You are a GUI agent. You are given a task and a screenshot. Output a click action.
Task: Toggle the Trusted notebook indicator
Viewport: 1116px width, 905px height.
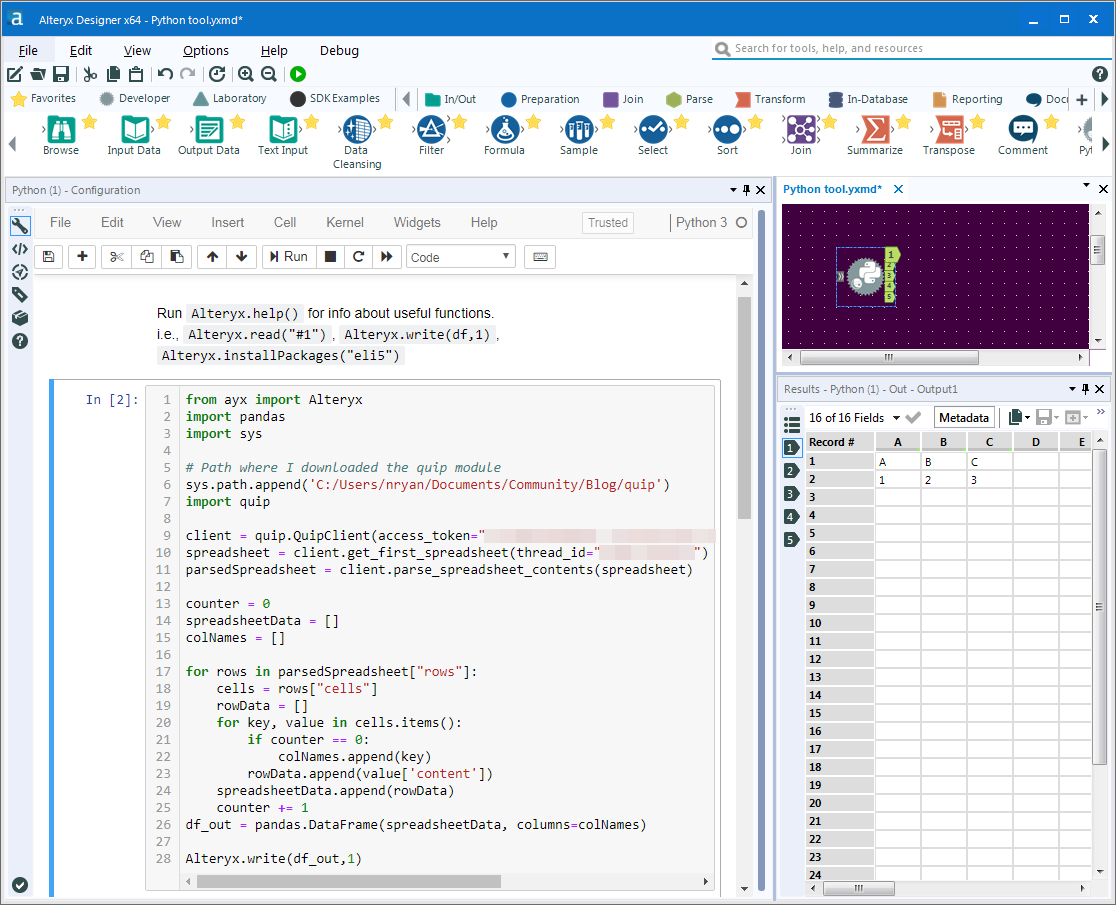(607, 223)
